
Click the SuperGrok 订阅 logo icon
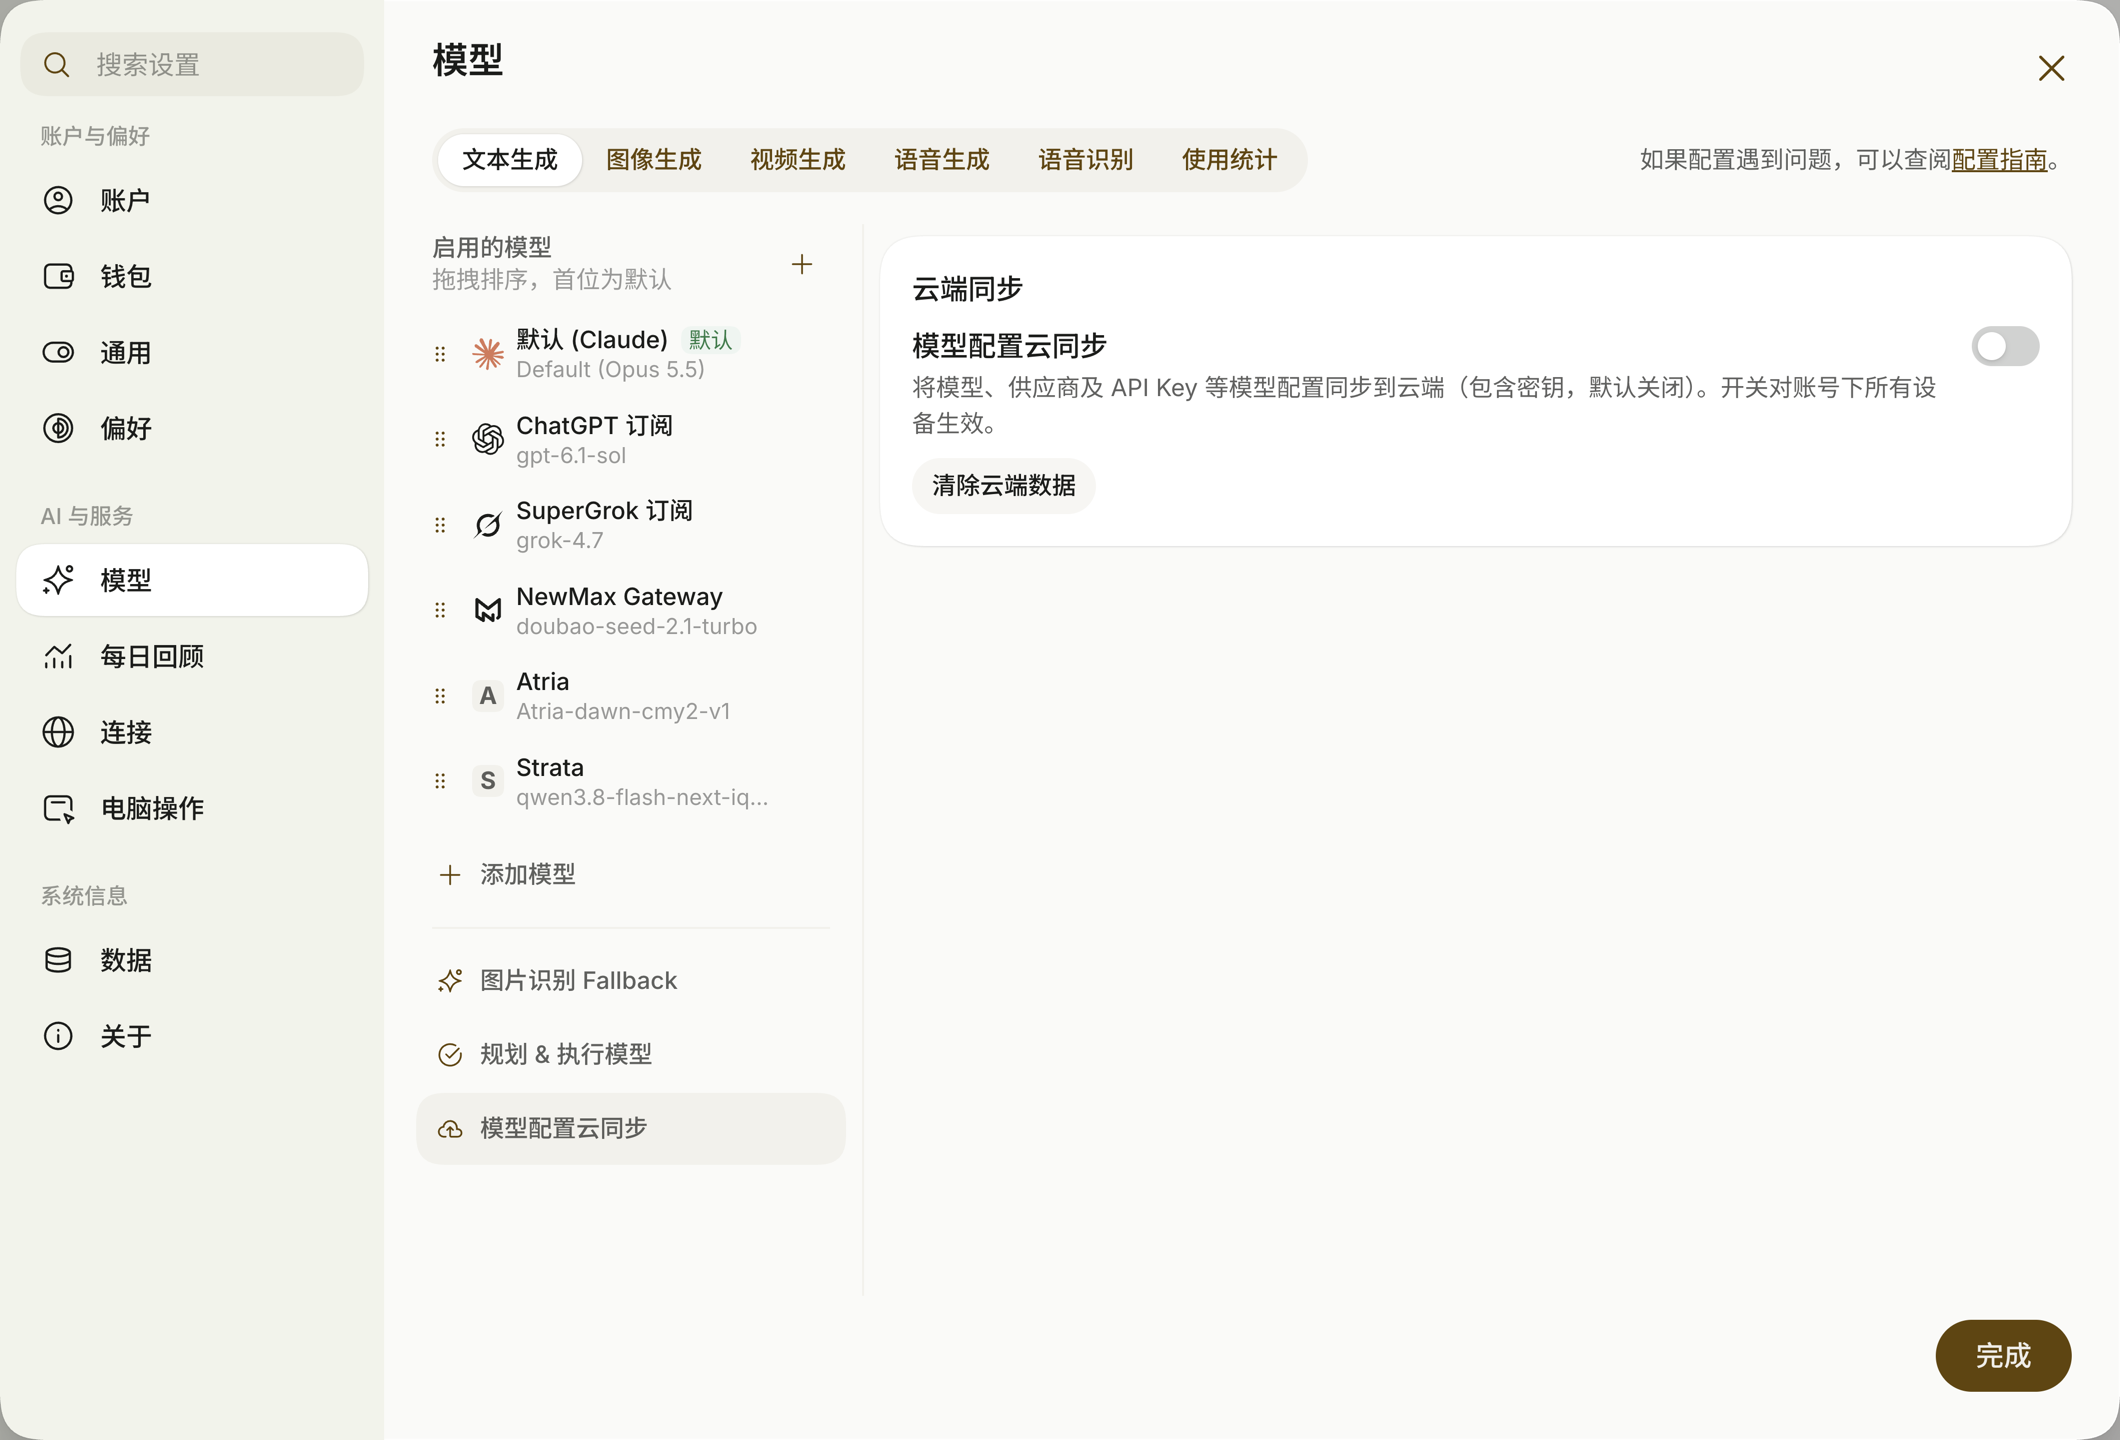click(487, 525)
